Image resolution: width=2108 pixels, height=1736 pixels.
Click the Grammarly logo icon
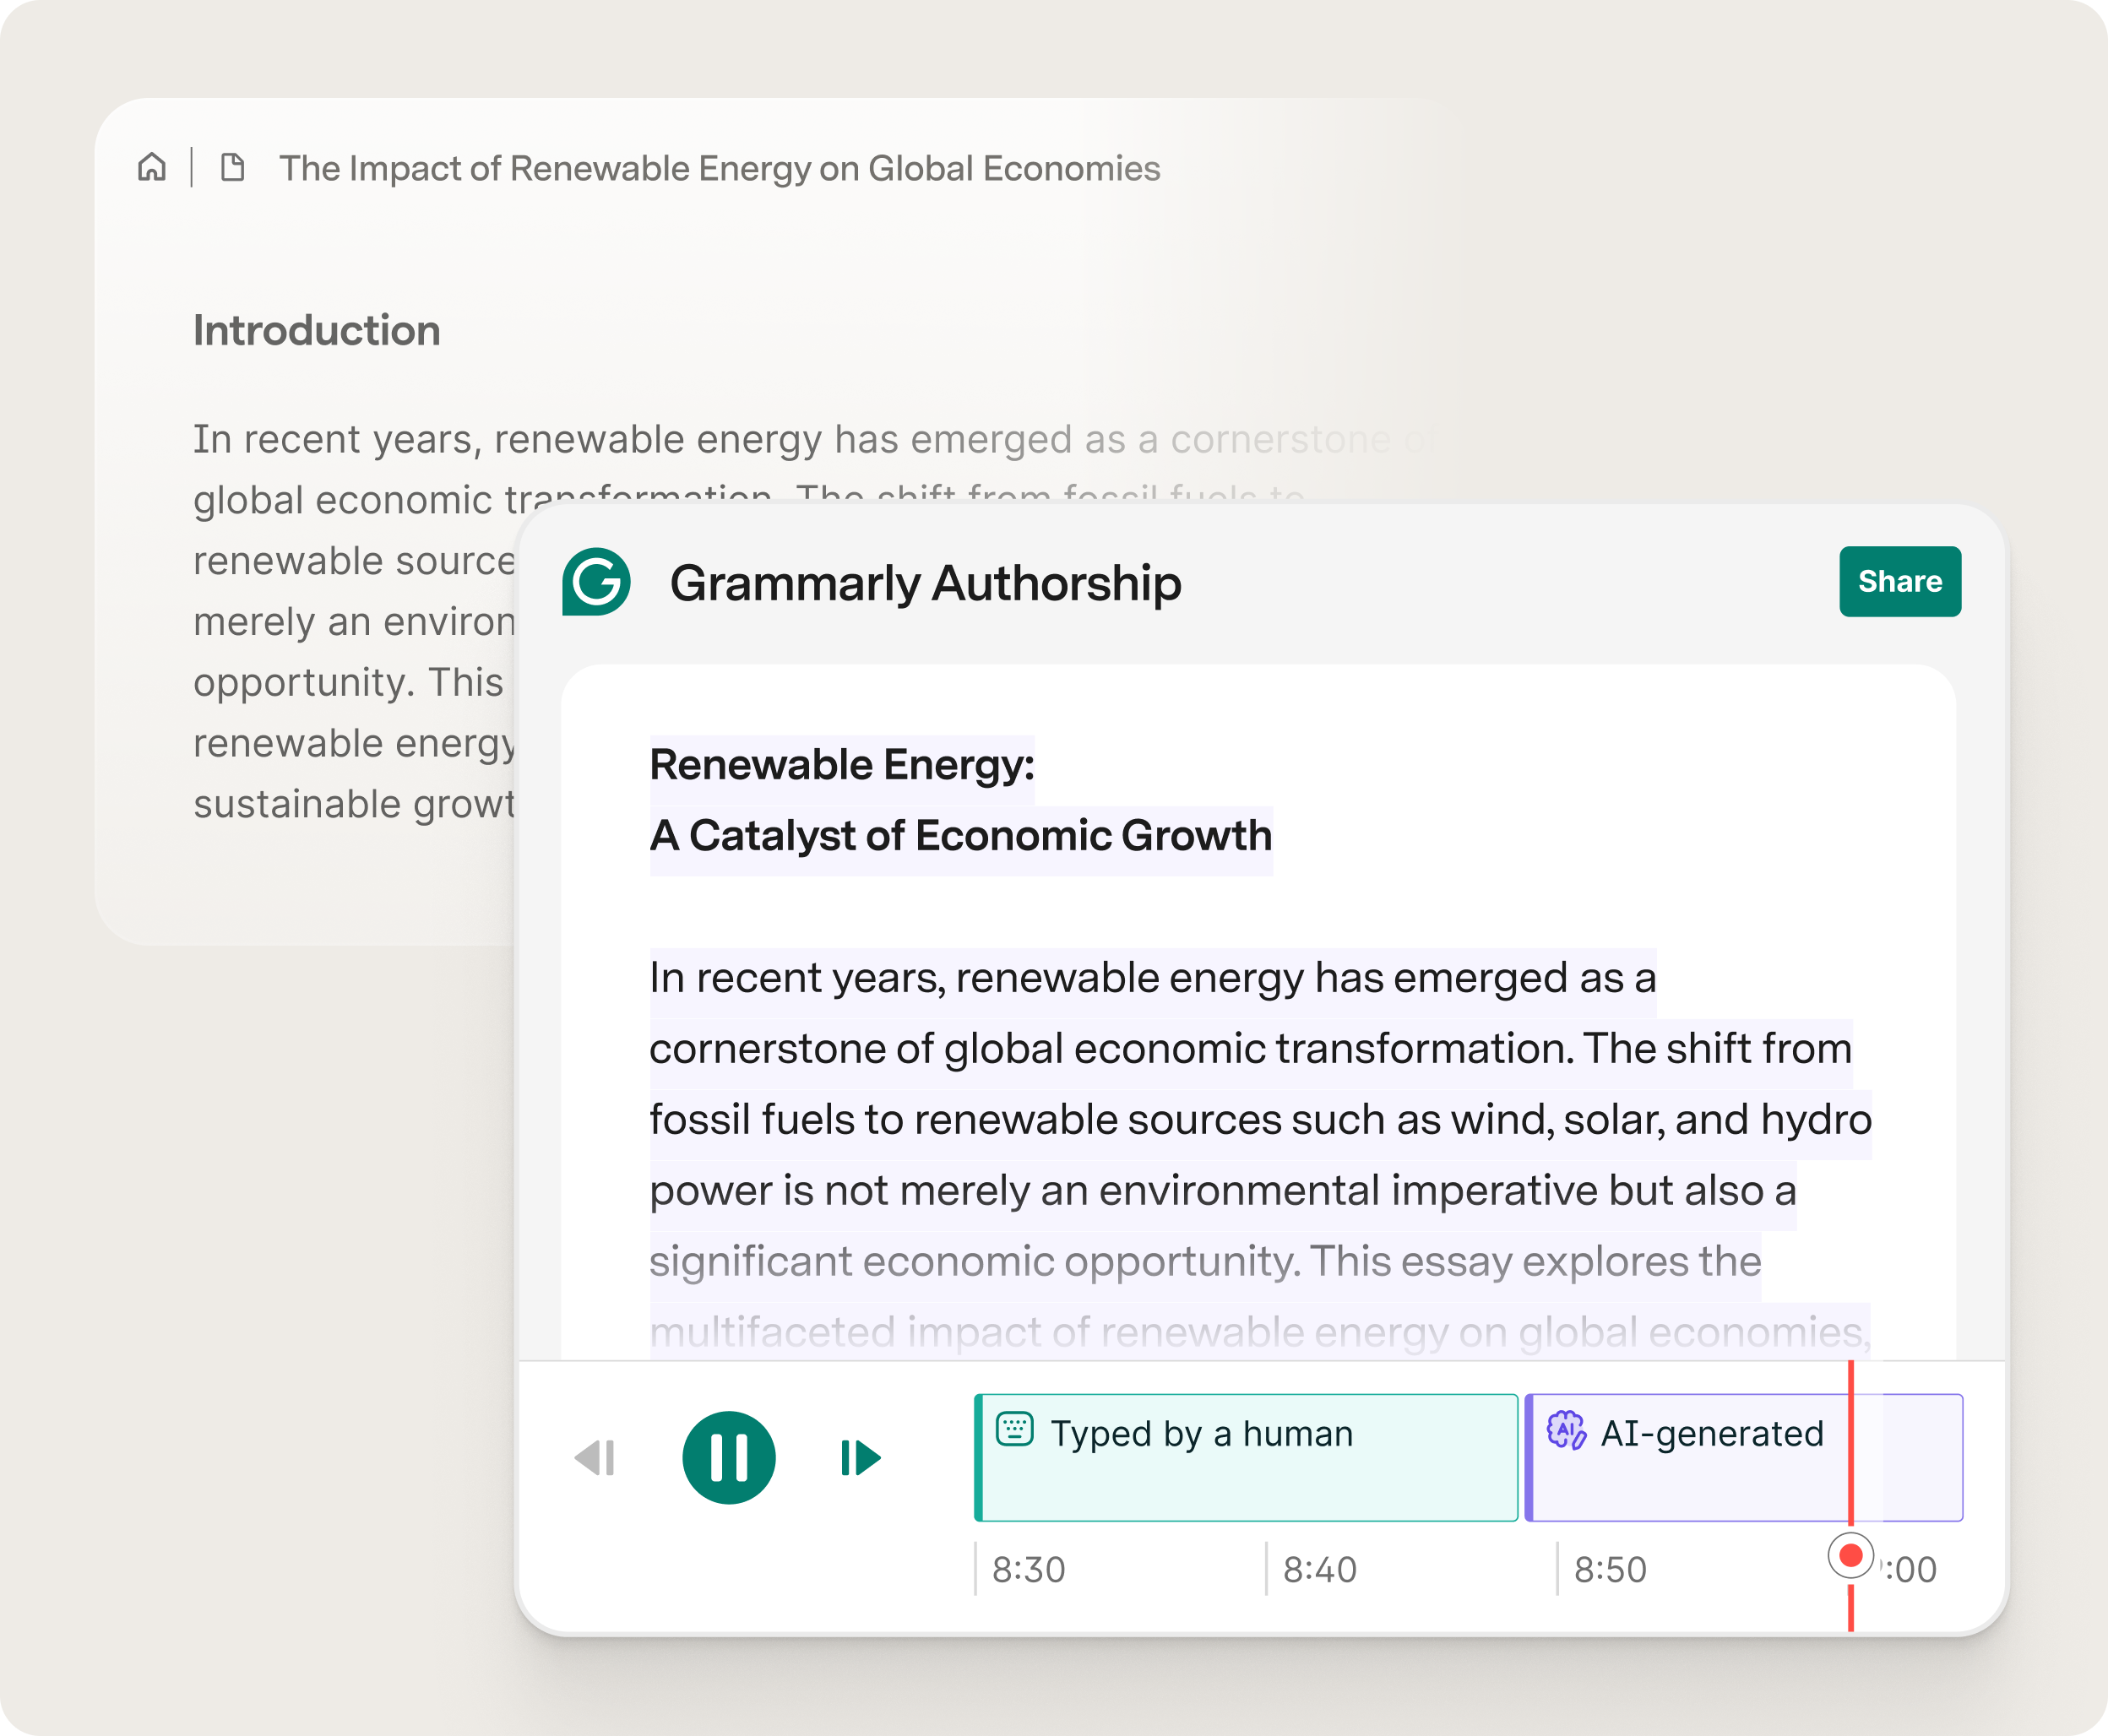tap(596, 582)
